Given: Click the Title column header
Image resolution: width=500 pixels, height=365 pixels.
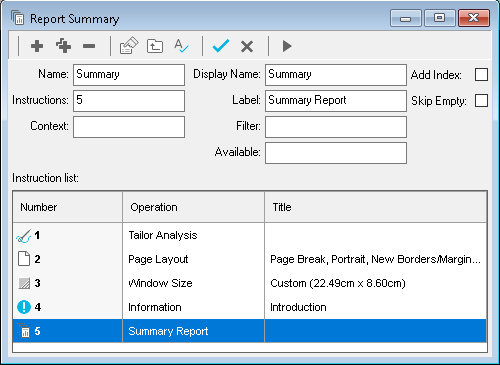Looking at the screenshot, I should coord(376,207).
